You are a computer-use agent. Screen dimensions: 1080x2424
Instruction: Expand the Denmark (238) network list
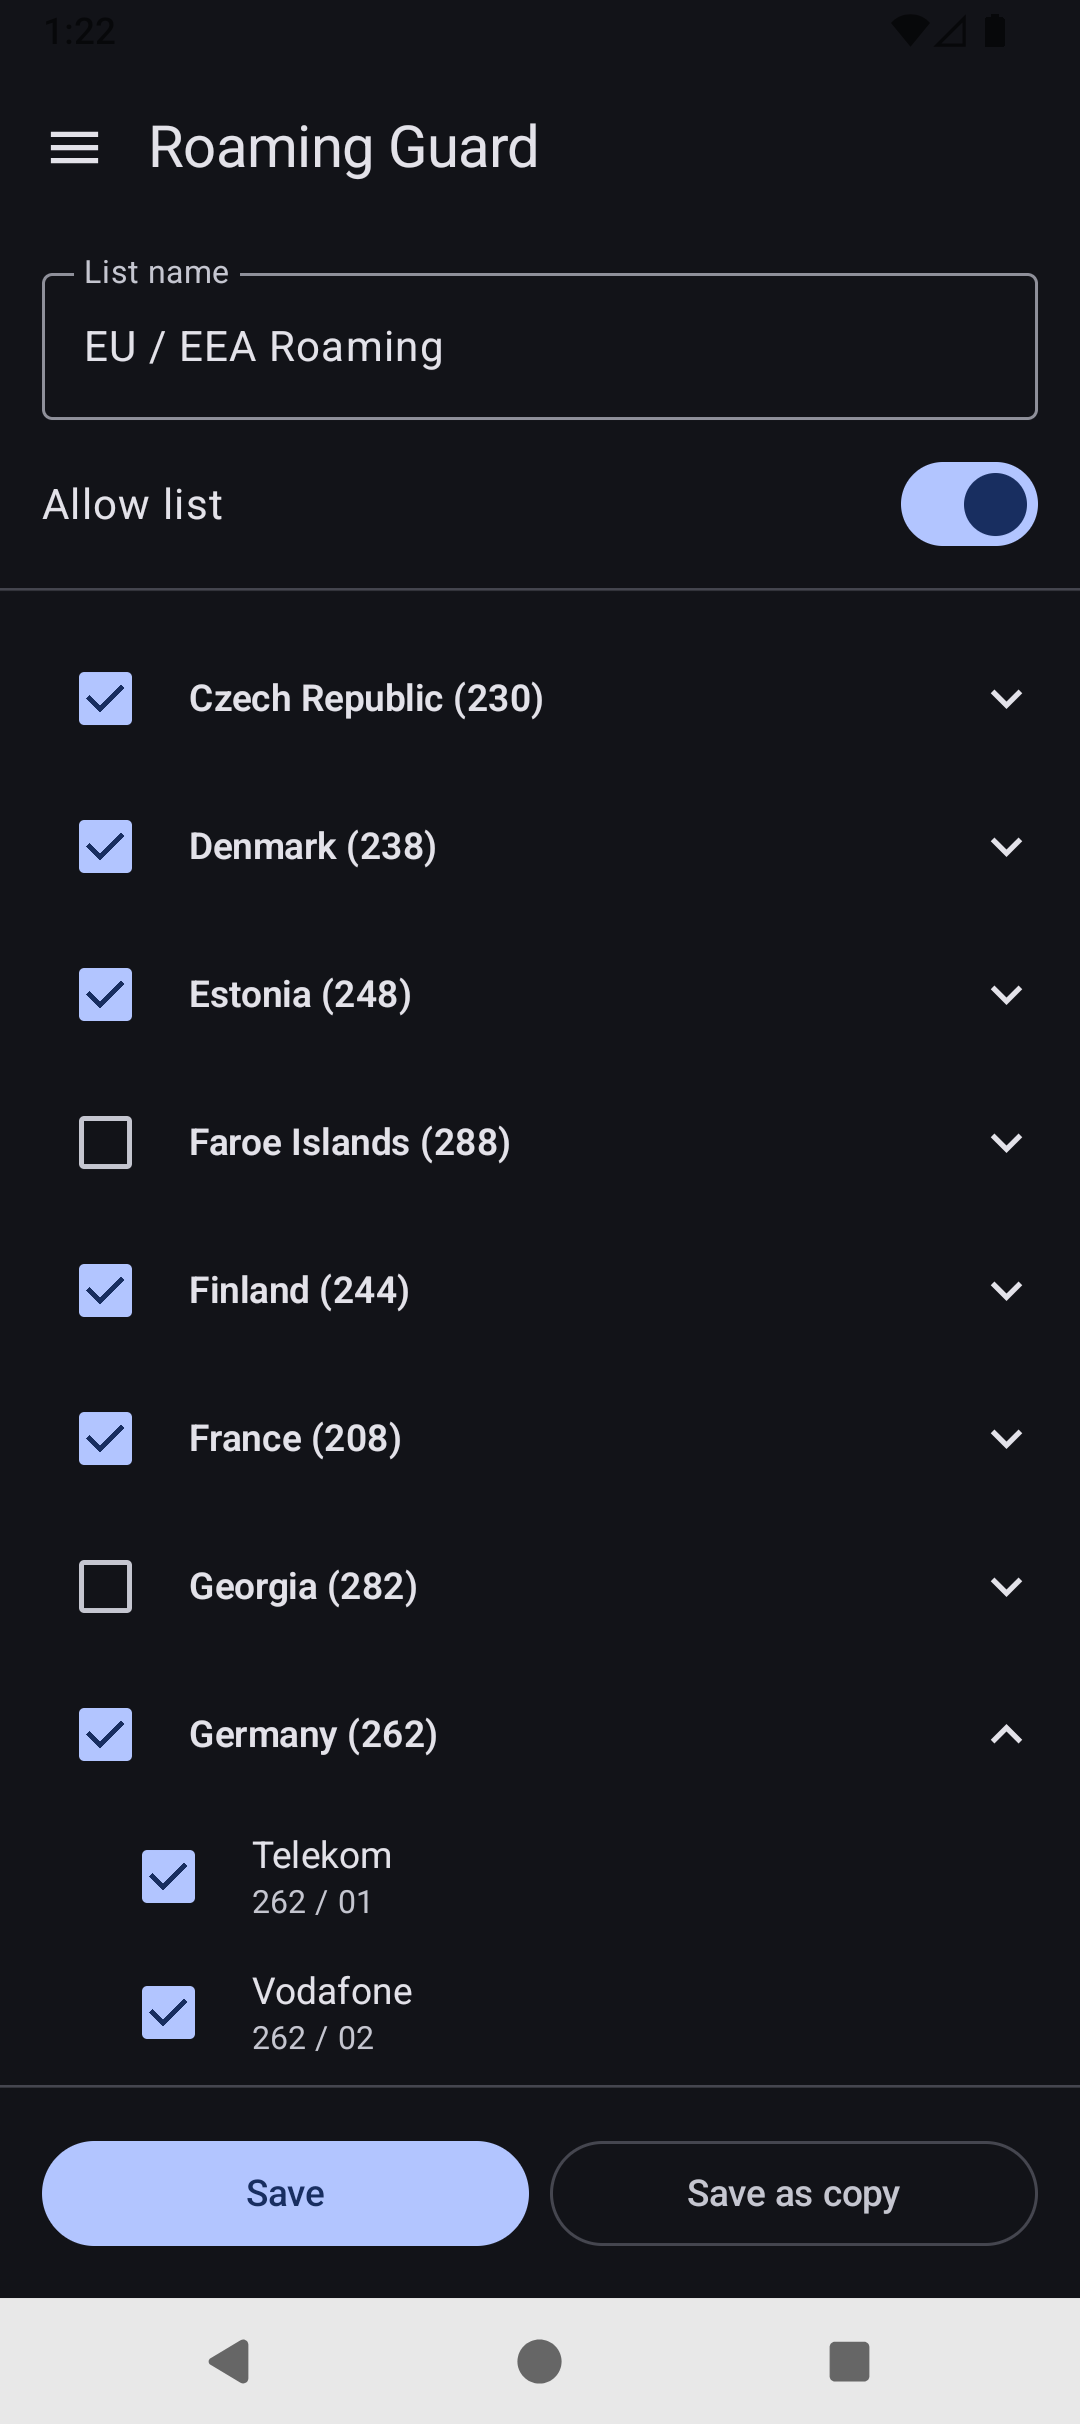[x=1006, y=846]
